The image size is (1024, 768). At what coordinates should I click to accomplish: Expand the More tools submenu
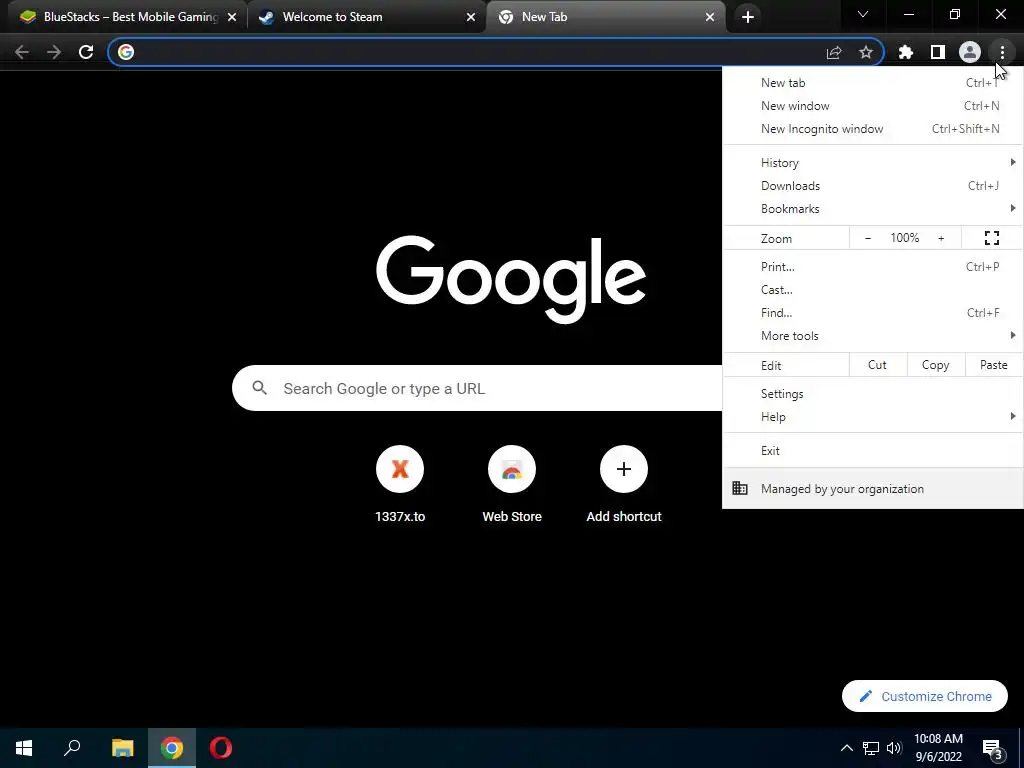pos(872,336)
